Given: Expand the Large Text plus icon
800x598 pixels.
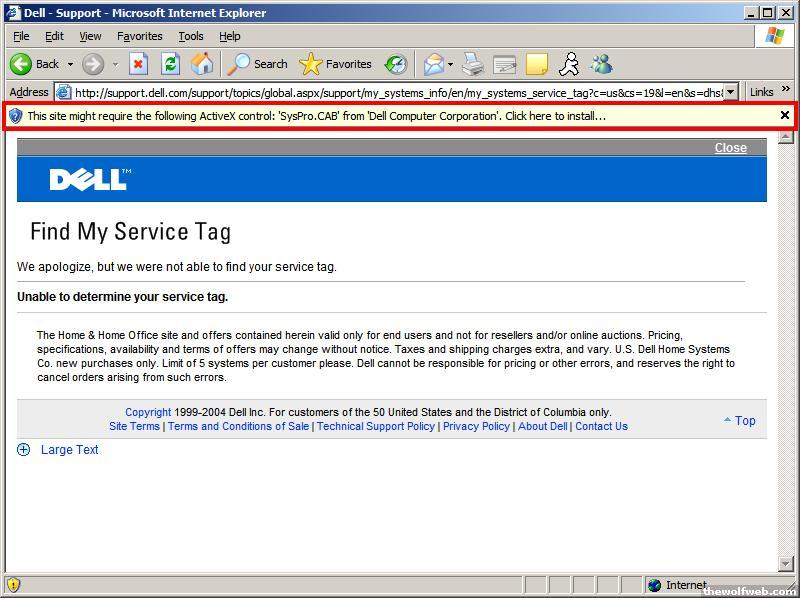Looking at the screenshot, I should point(24,450).
